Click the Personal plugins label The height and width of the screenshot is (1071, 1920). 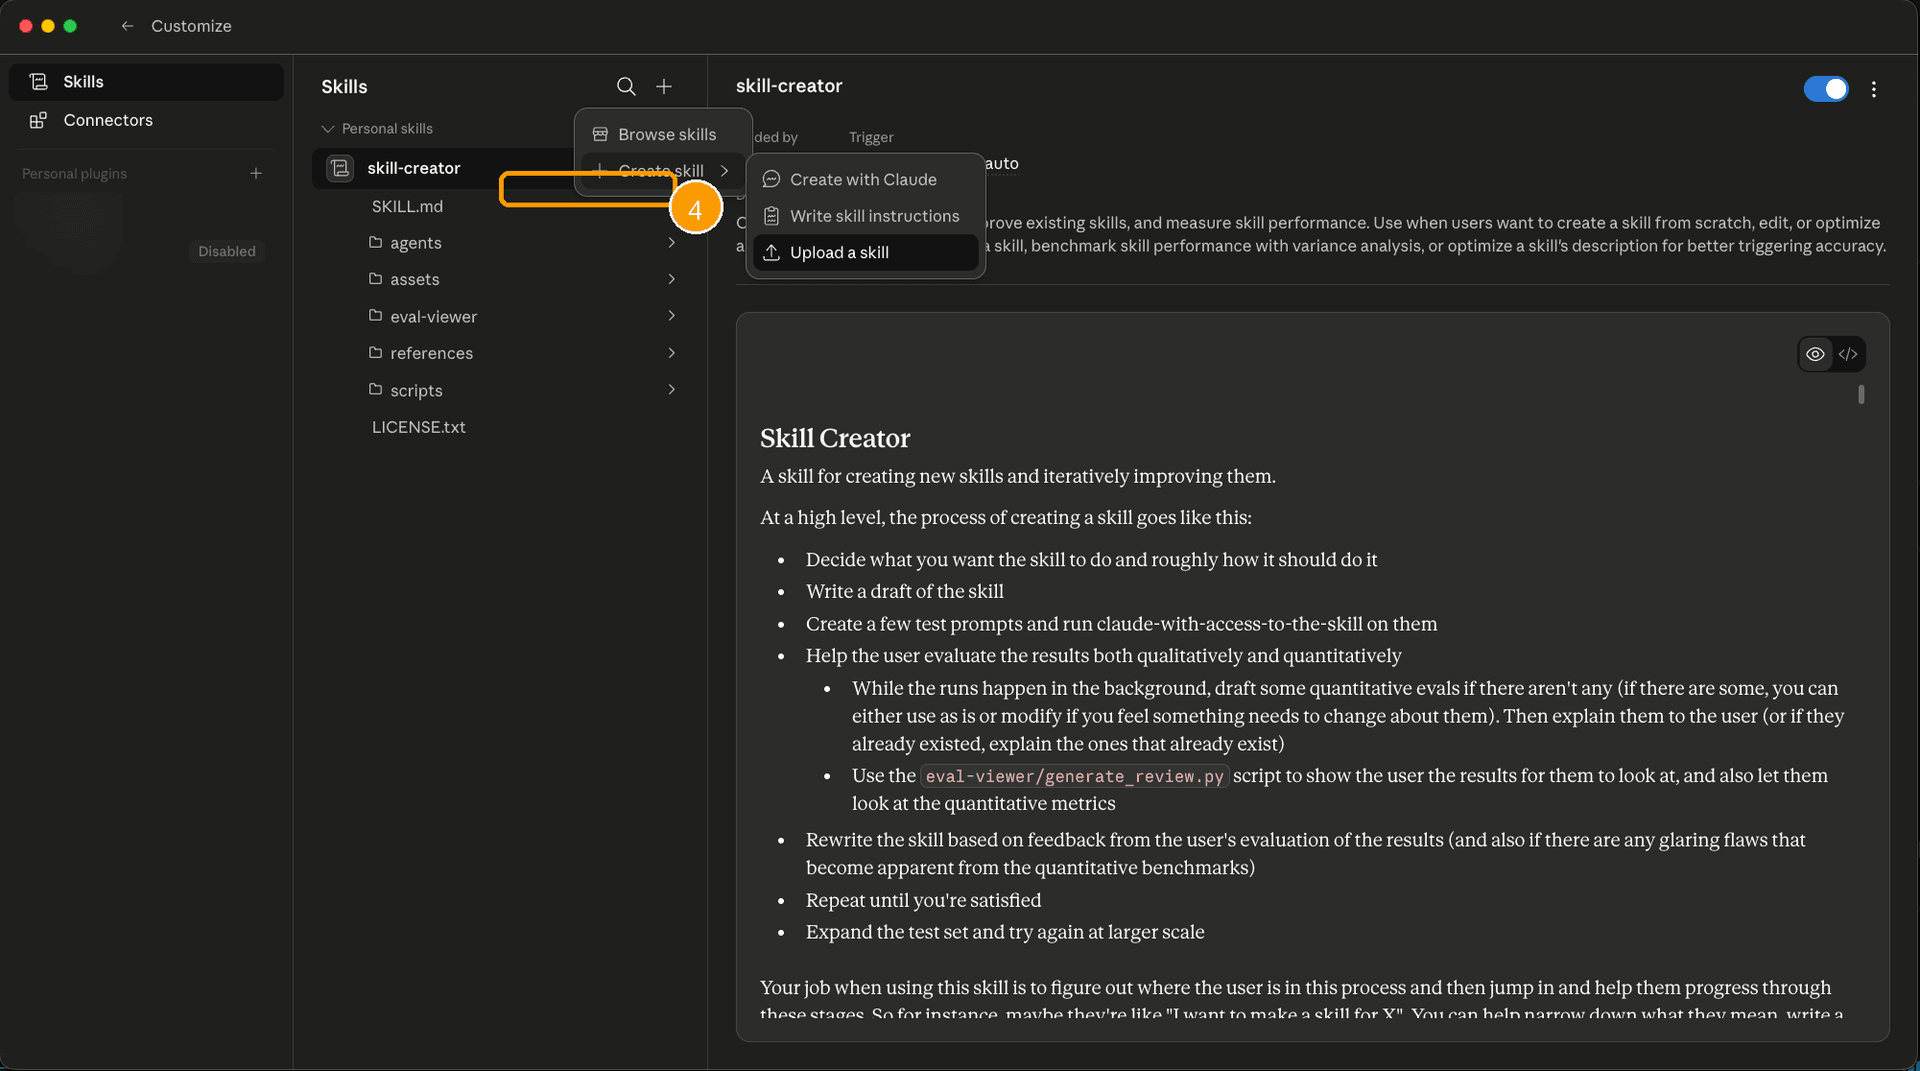coord(74,174)
